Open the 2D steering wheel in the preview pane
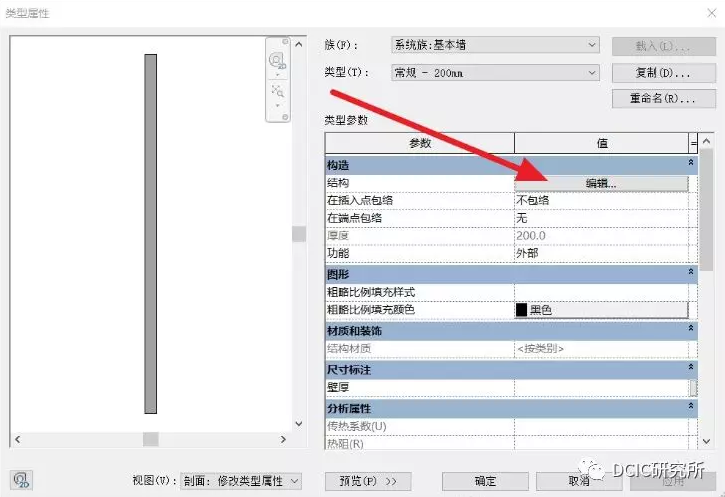The image size is (725, 497). [x=277, y=61]
